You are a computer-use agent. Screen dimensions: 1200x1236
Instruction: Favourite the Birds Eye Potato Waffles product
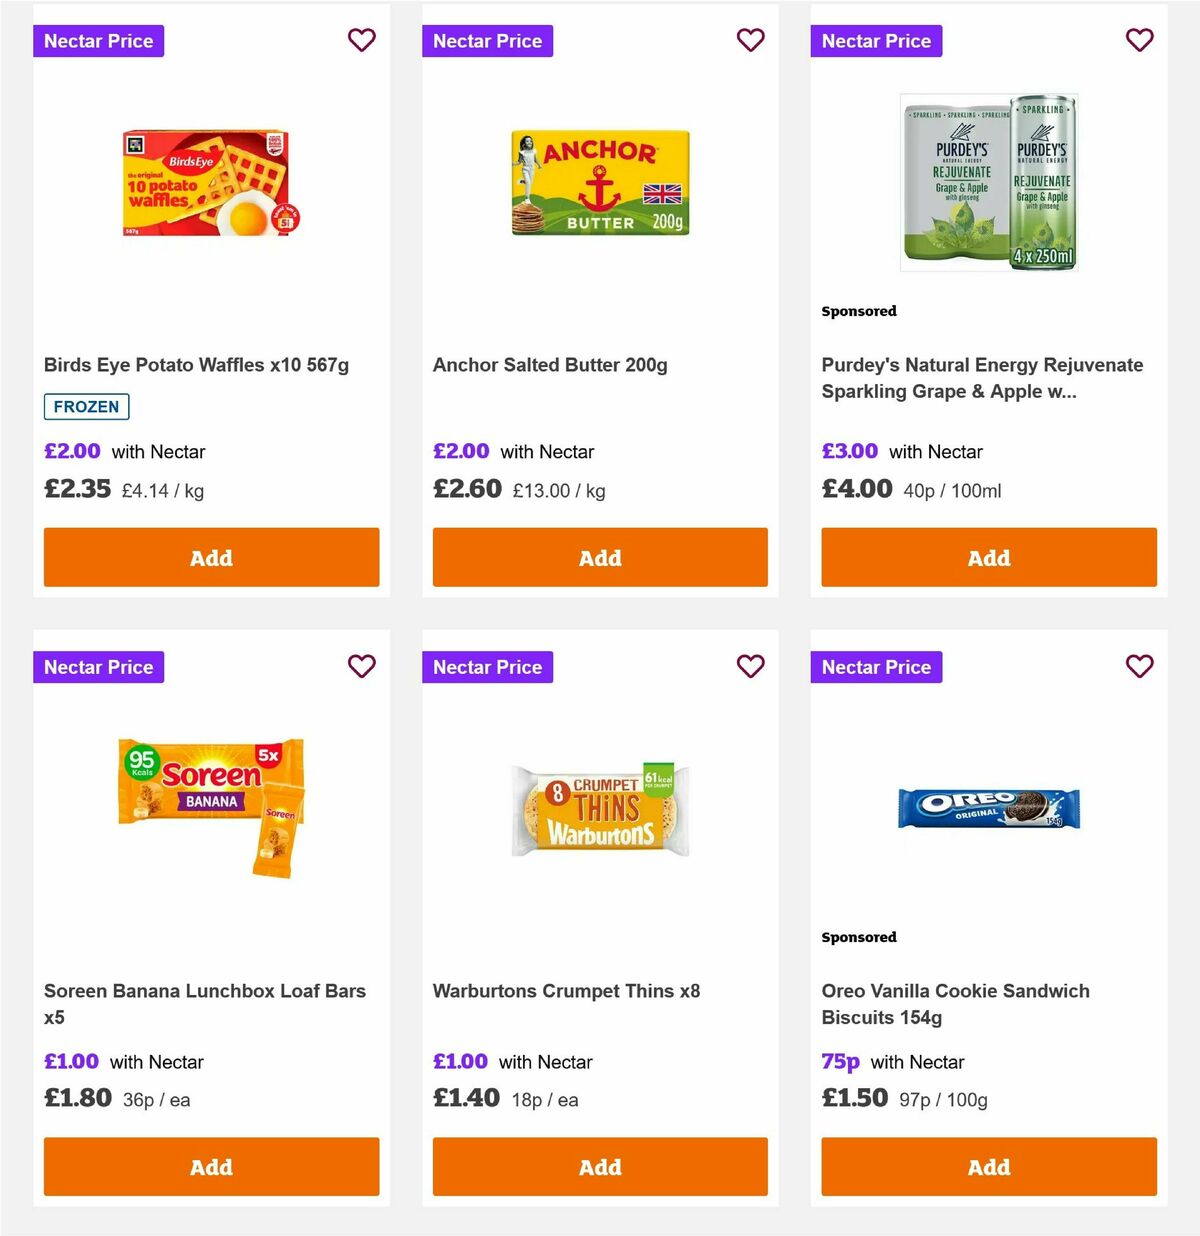(x=361, y=40)
